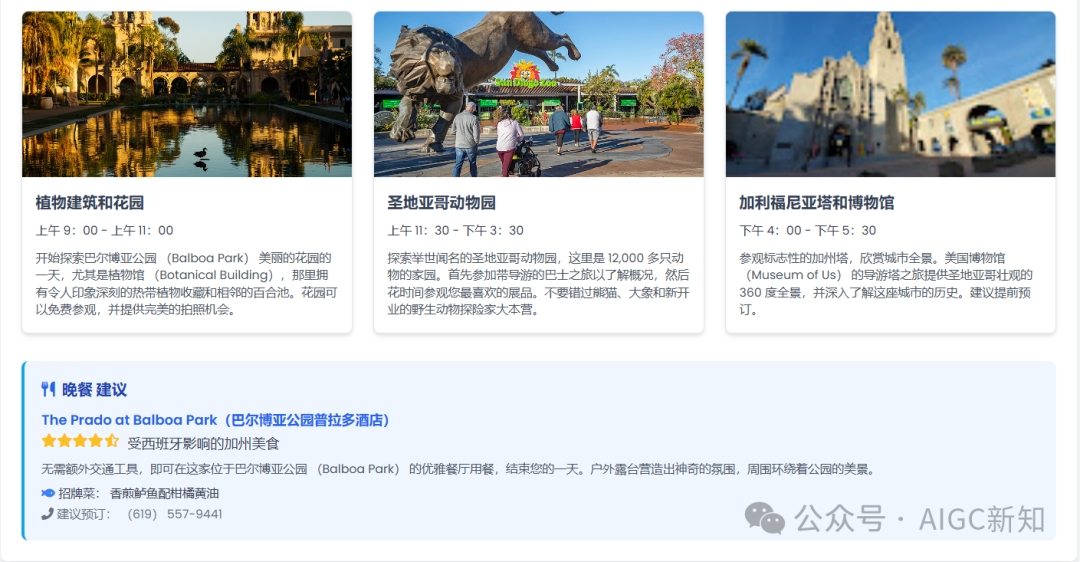This screenshot has height=562, width=1080.
Task: Click the star rating for The Prado
Action: [80, 441]
